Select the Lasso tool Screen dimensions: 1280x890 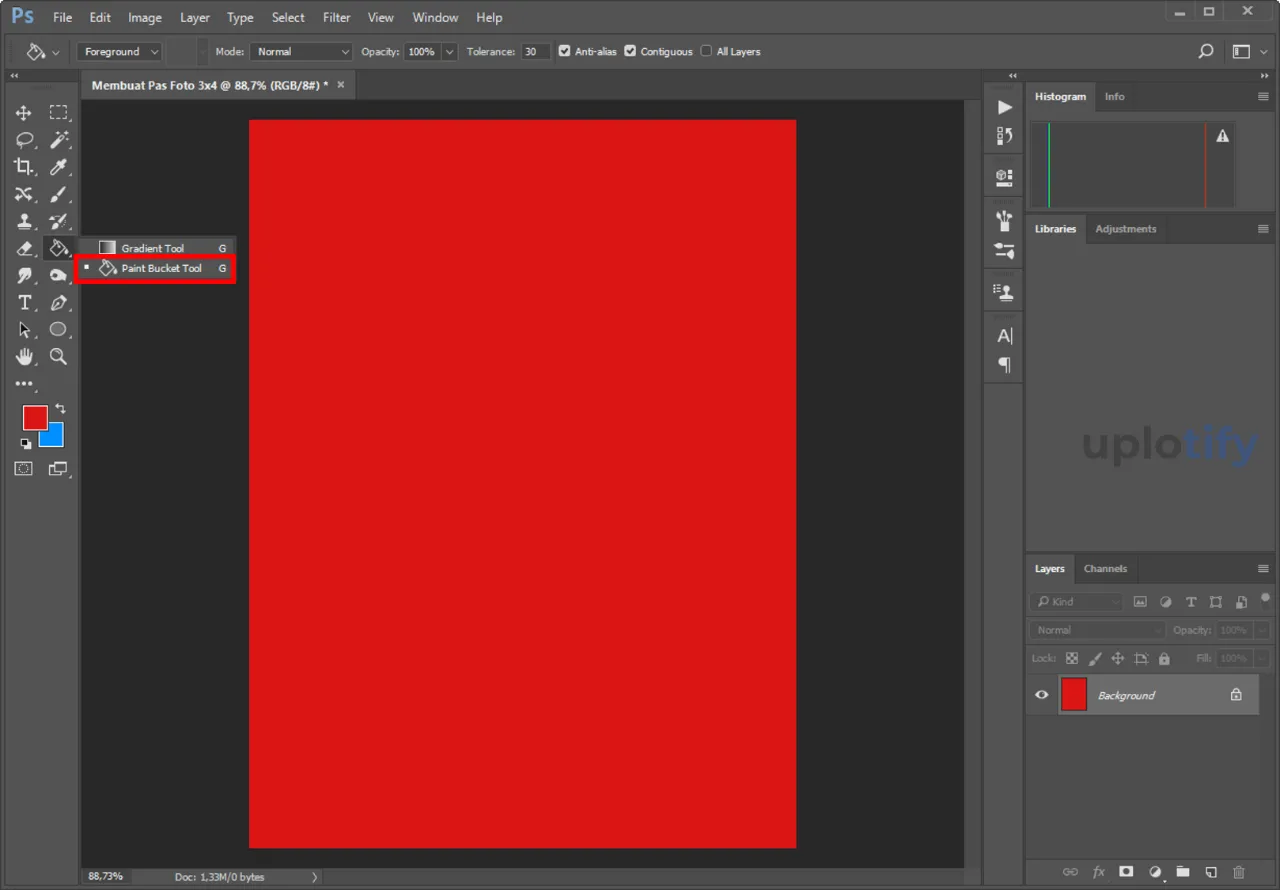click(24, 140)
